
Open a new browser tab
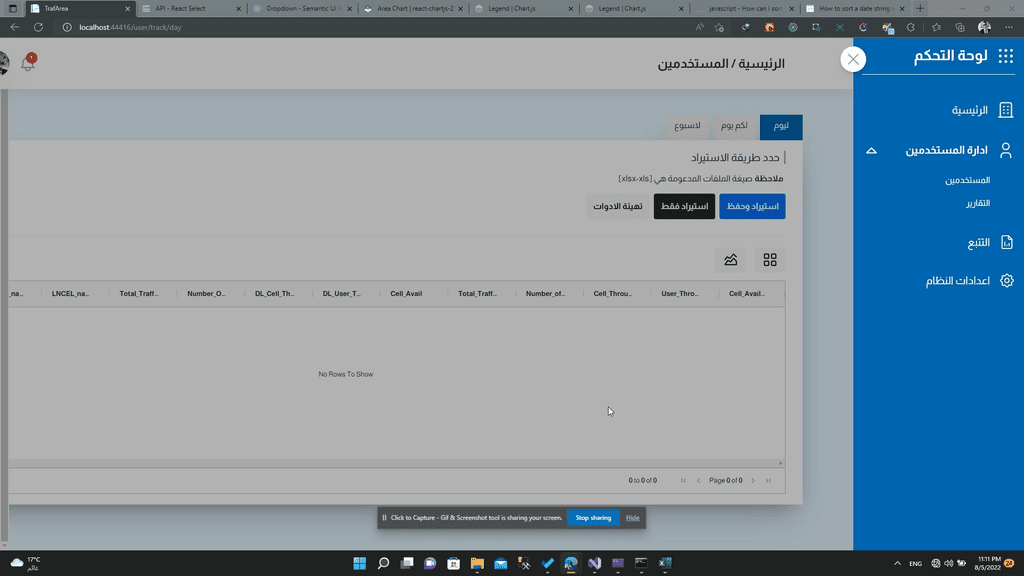(x=920, y=8)
